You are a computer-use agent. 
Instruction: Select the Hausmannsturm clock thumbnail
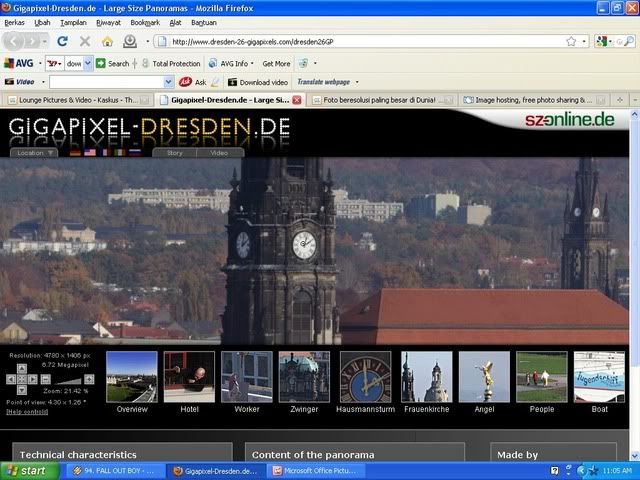365,377
